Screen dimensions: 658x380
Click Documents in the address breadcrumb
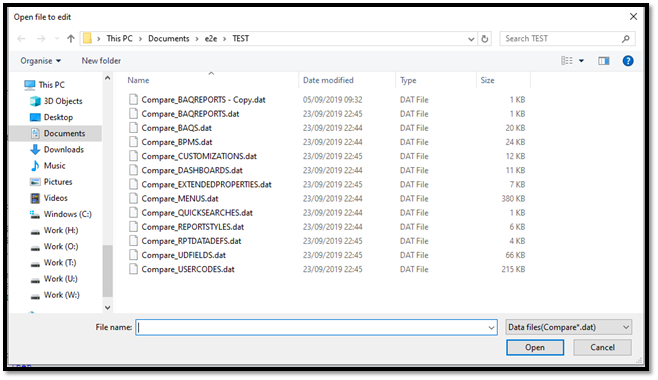coord(169,39)
